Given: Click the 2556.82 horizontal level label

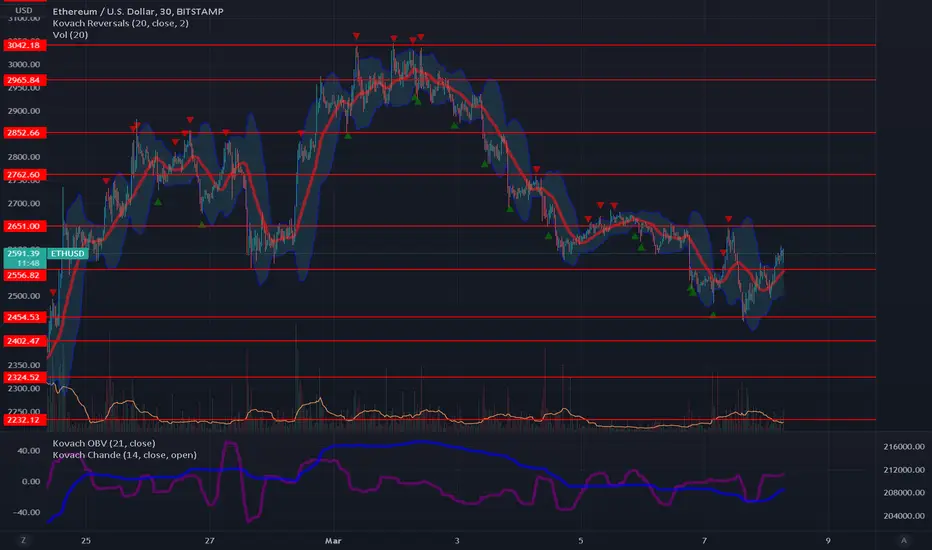Looking at the screenshot, I should [x=24, y=276].
